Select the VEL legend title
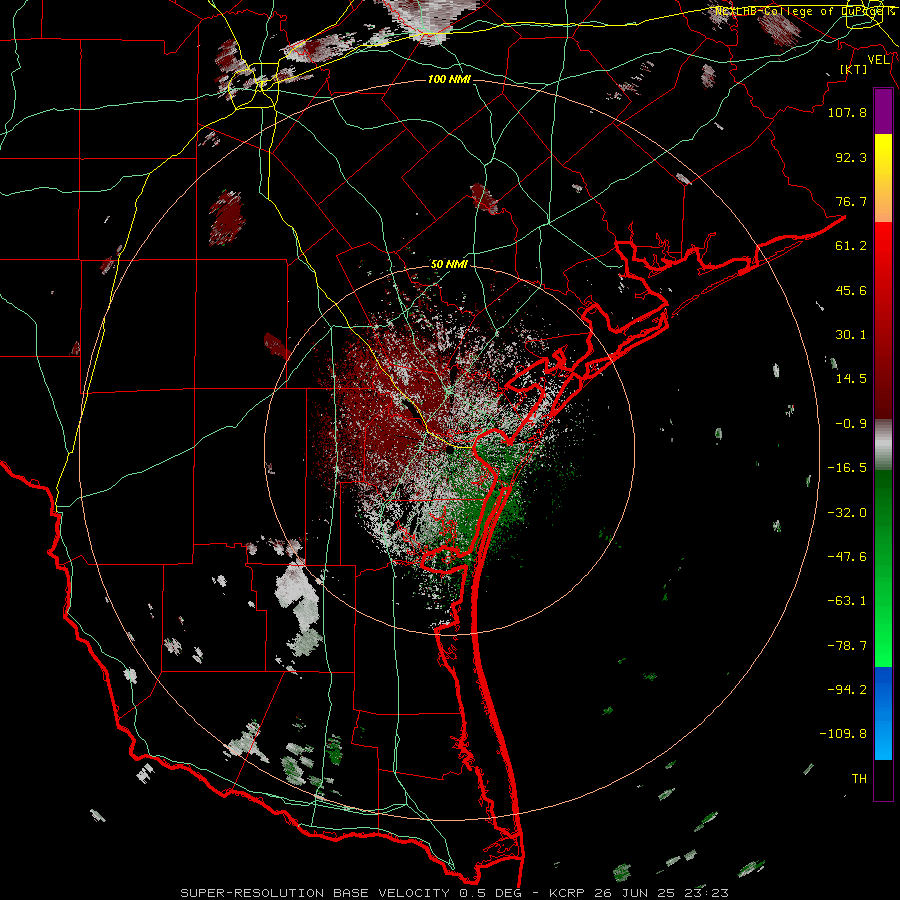 (878, 60)
